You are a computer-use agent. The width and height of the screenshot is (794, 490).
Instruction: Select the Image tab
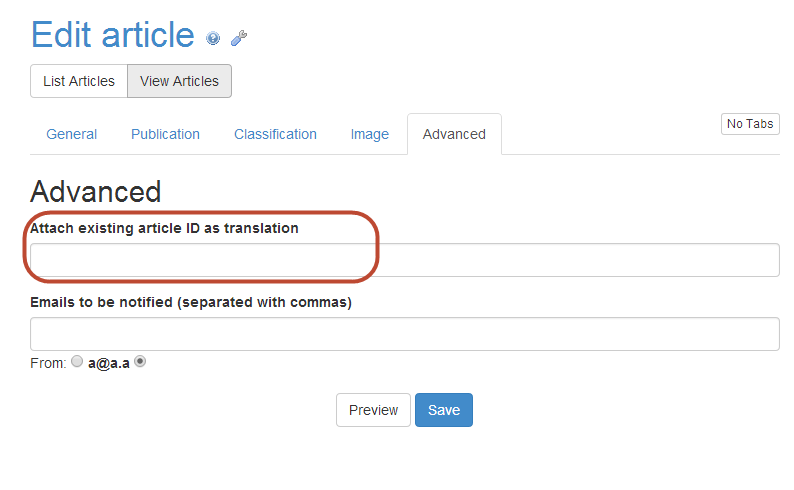(369, 134)
